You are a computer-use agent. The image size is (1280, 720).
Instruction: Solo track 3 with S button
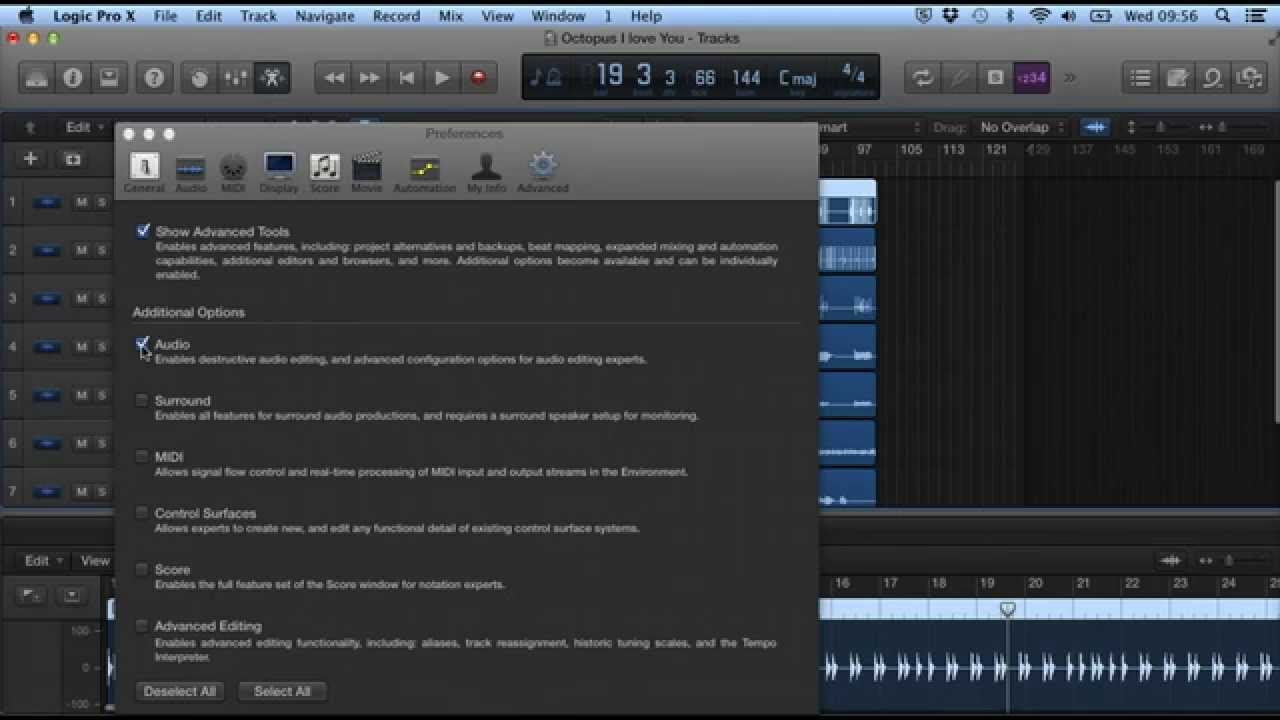(101, 298)
